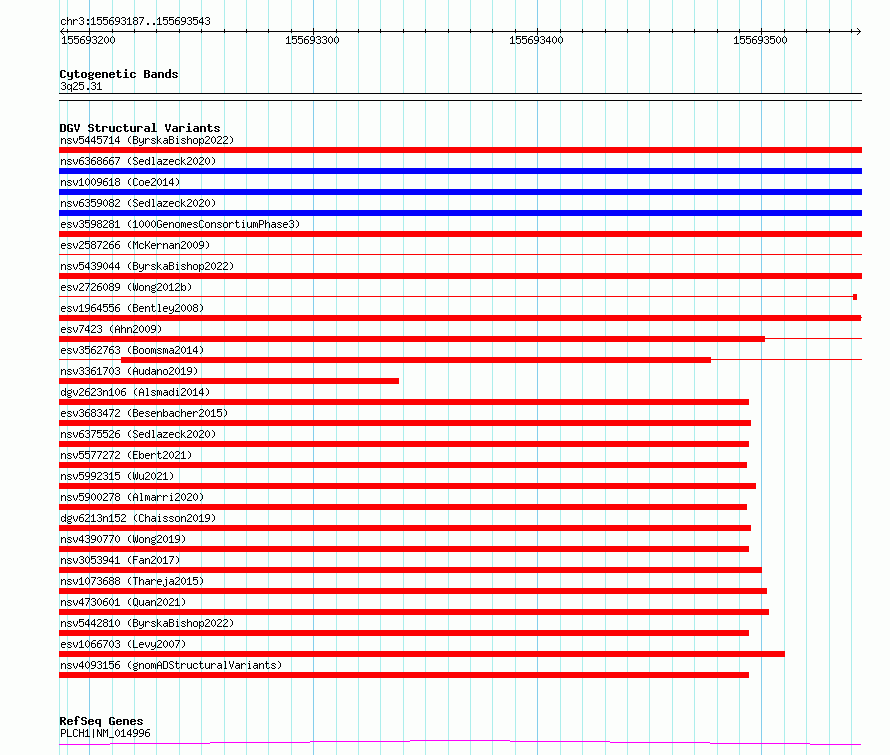This screenshot has height=755, width=890.
Task: Select the Cytogenetic Bands track title
Action: pyautogui.click(x=119, y=74)
